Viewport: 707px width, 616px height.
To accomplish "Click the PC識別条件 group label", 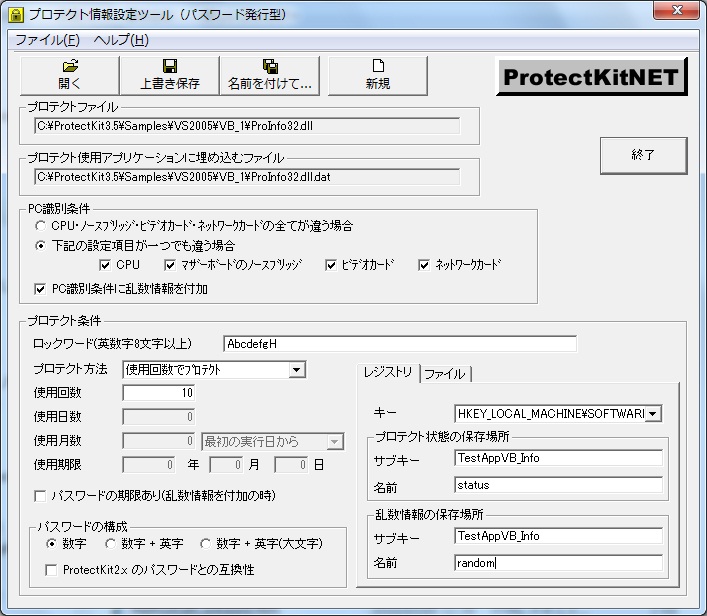I will click(59, 209).
